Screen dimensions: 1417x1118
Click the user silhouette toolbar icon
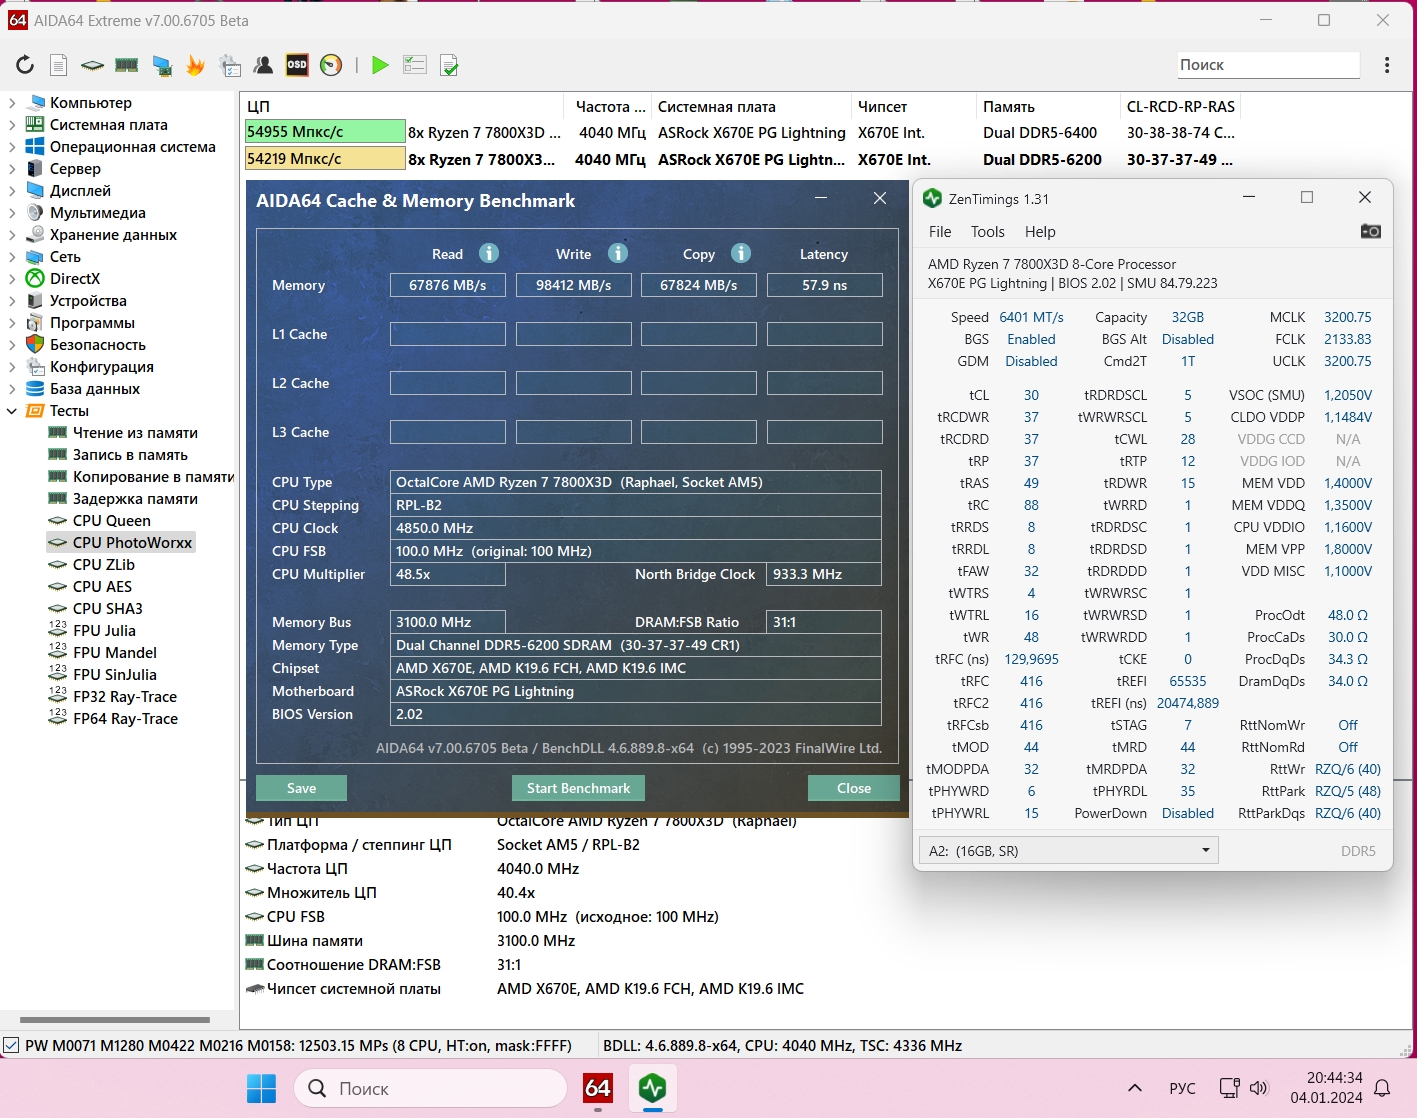(x=263, y=65)
